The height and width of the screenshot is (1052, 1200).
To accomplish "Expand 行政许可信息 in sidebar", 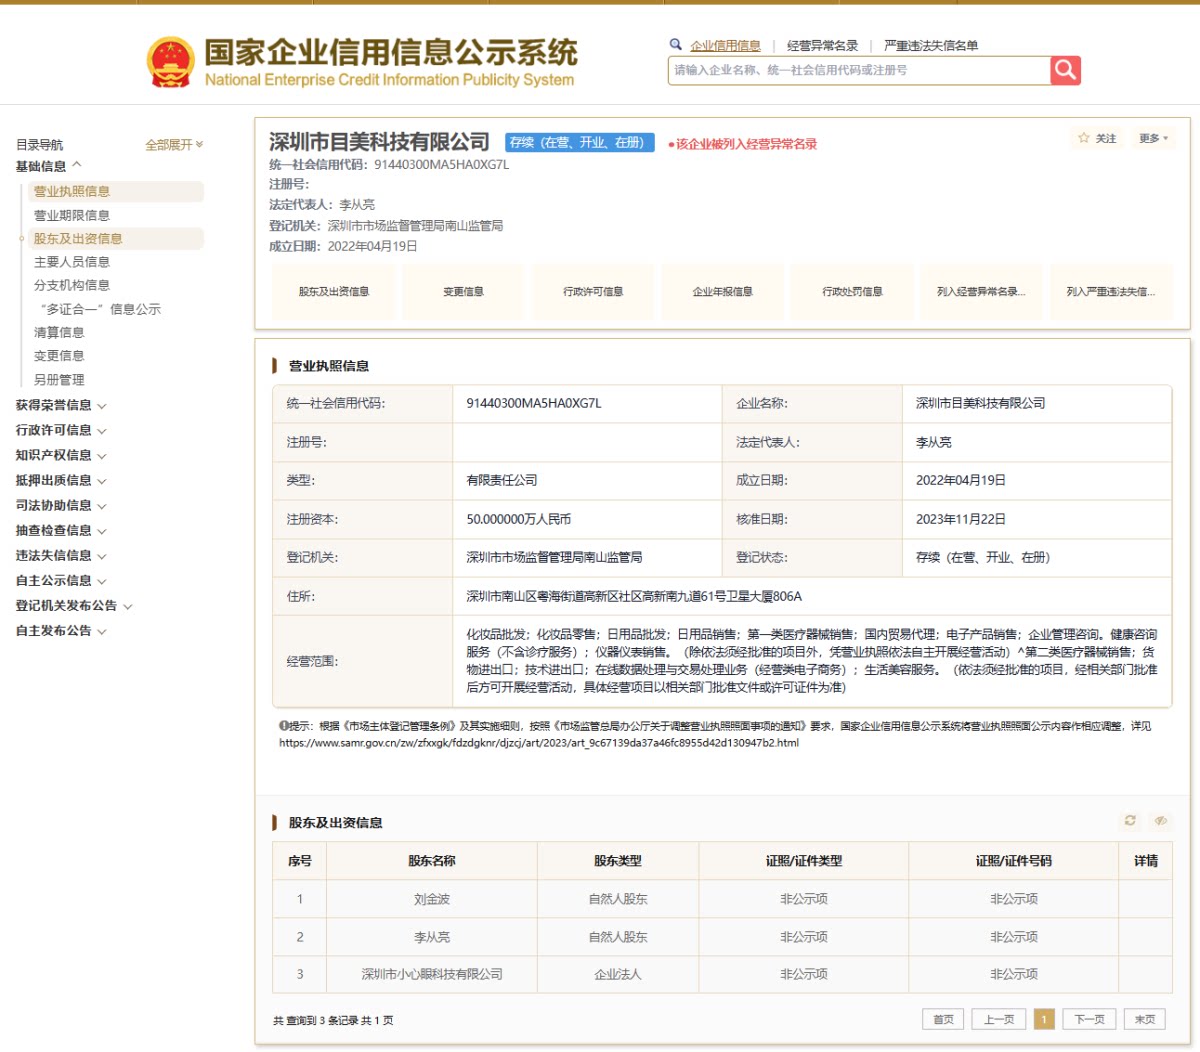I will click(x=61, y=430).
